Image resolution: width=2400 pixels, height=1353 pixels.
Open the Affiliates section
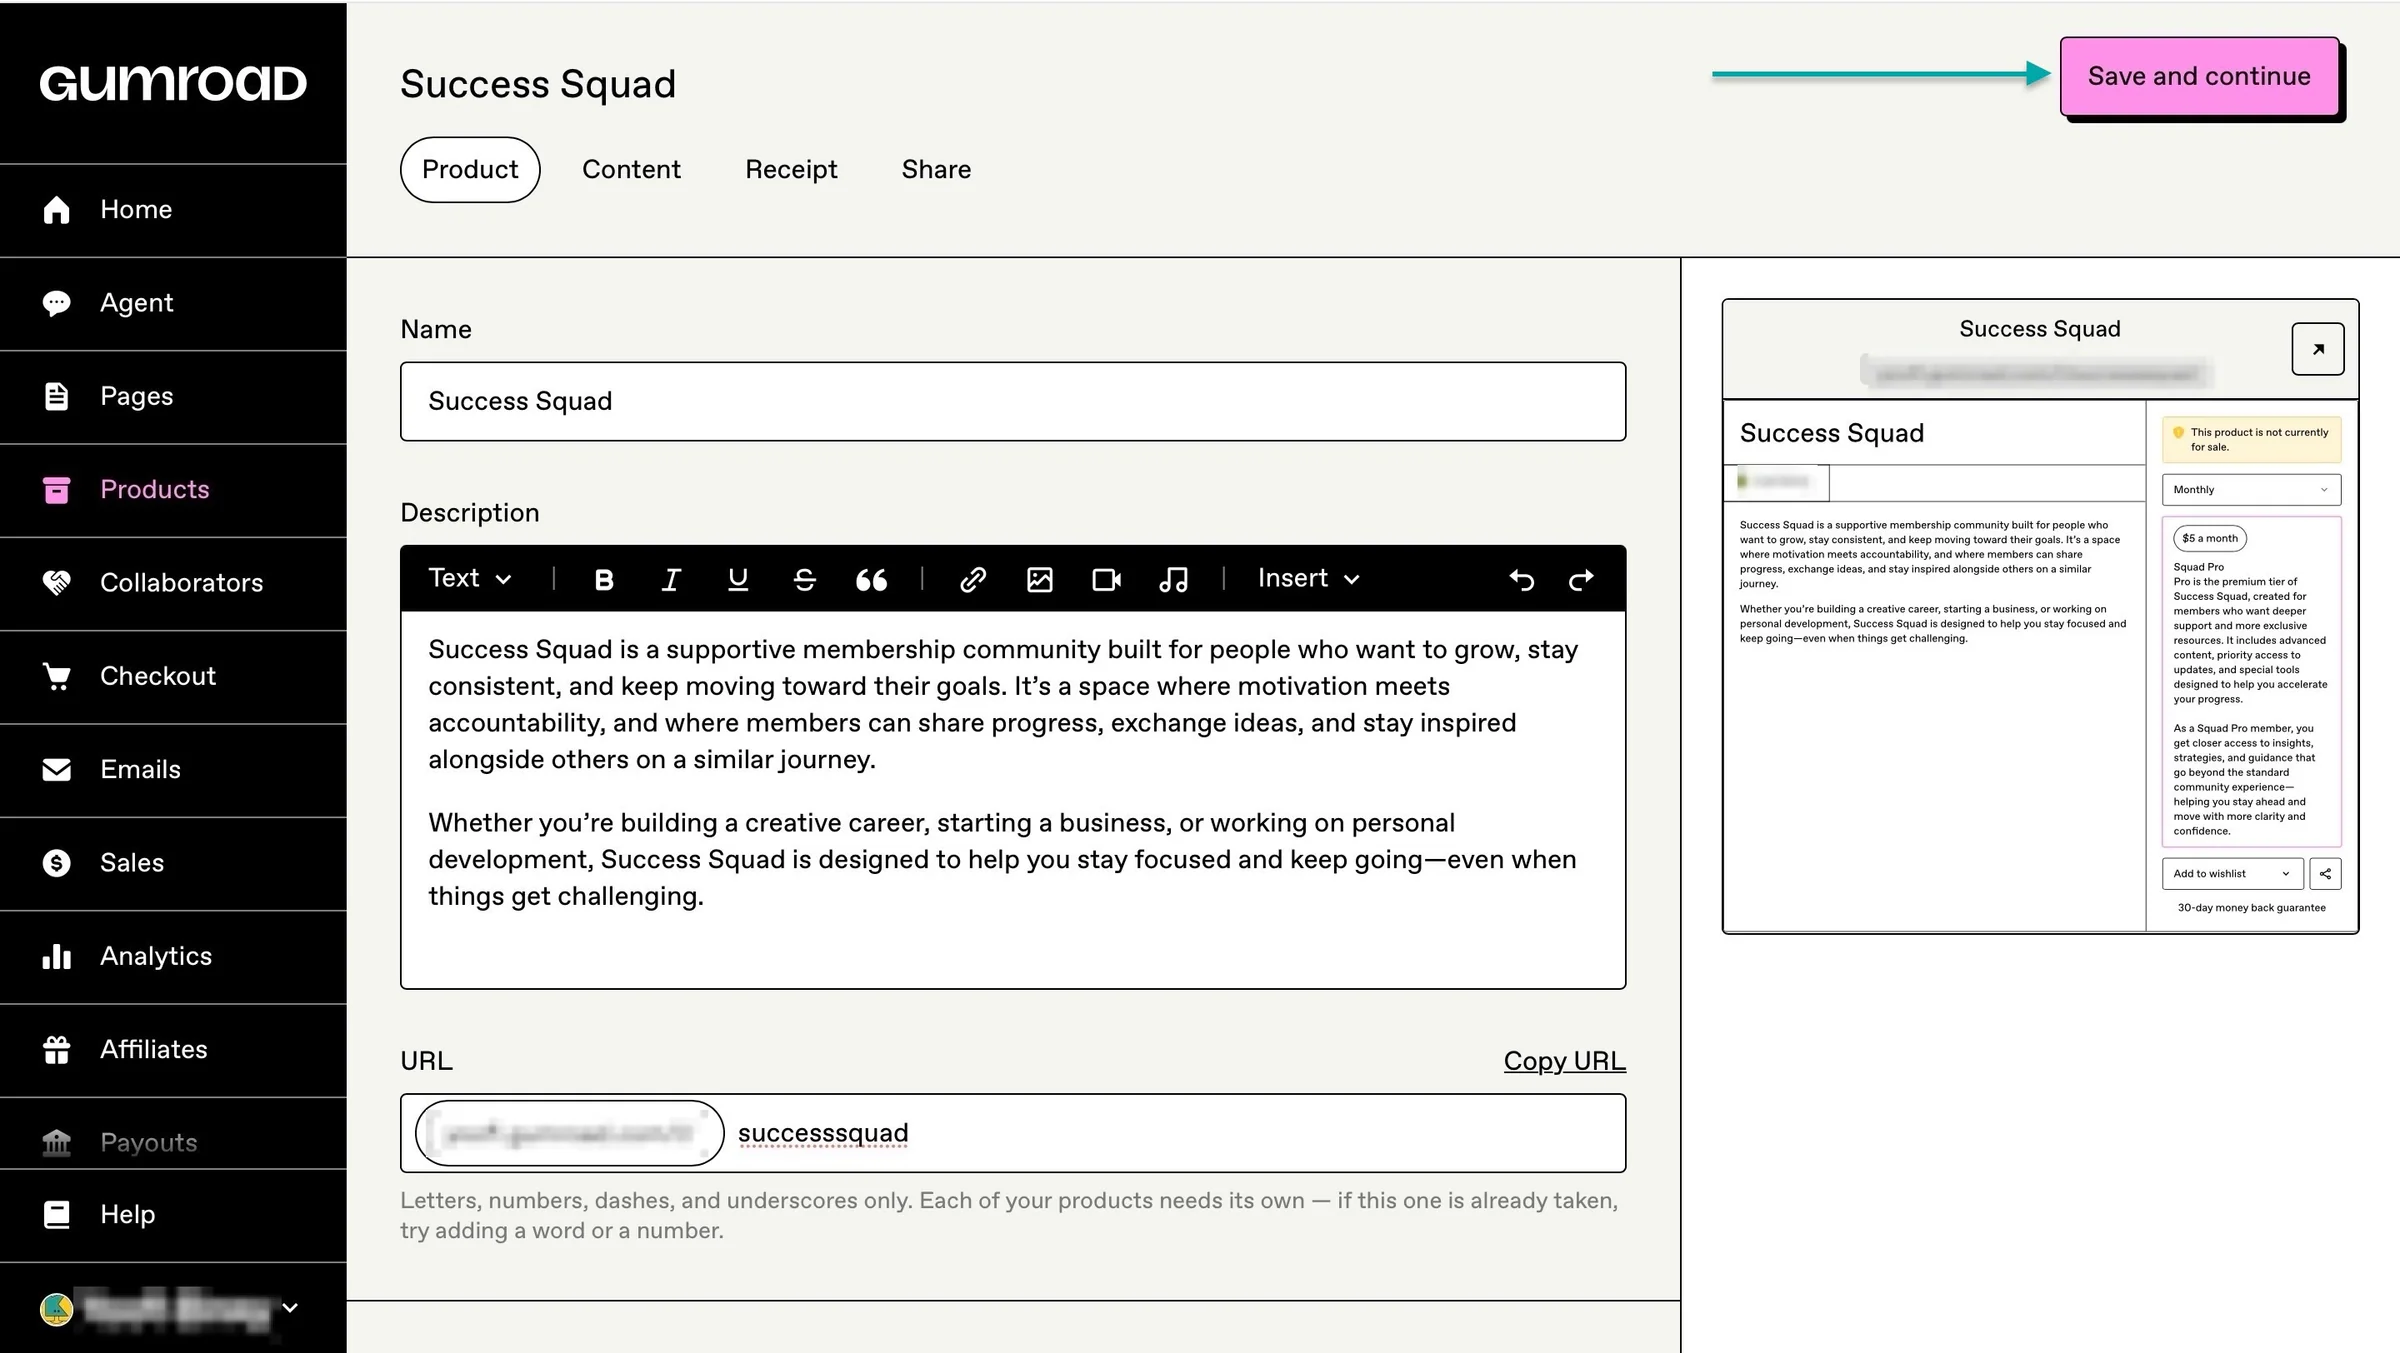coord(173,1050)
